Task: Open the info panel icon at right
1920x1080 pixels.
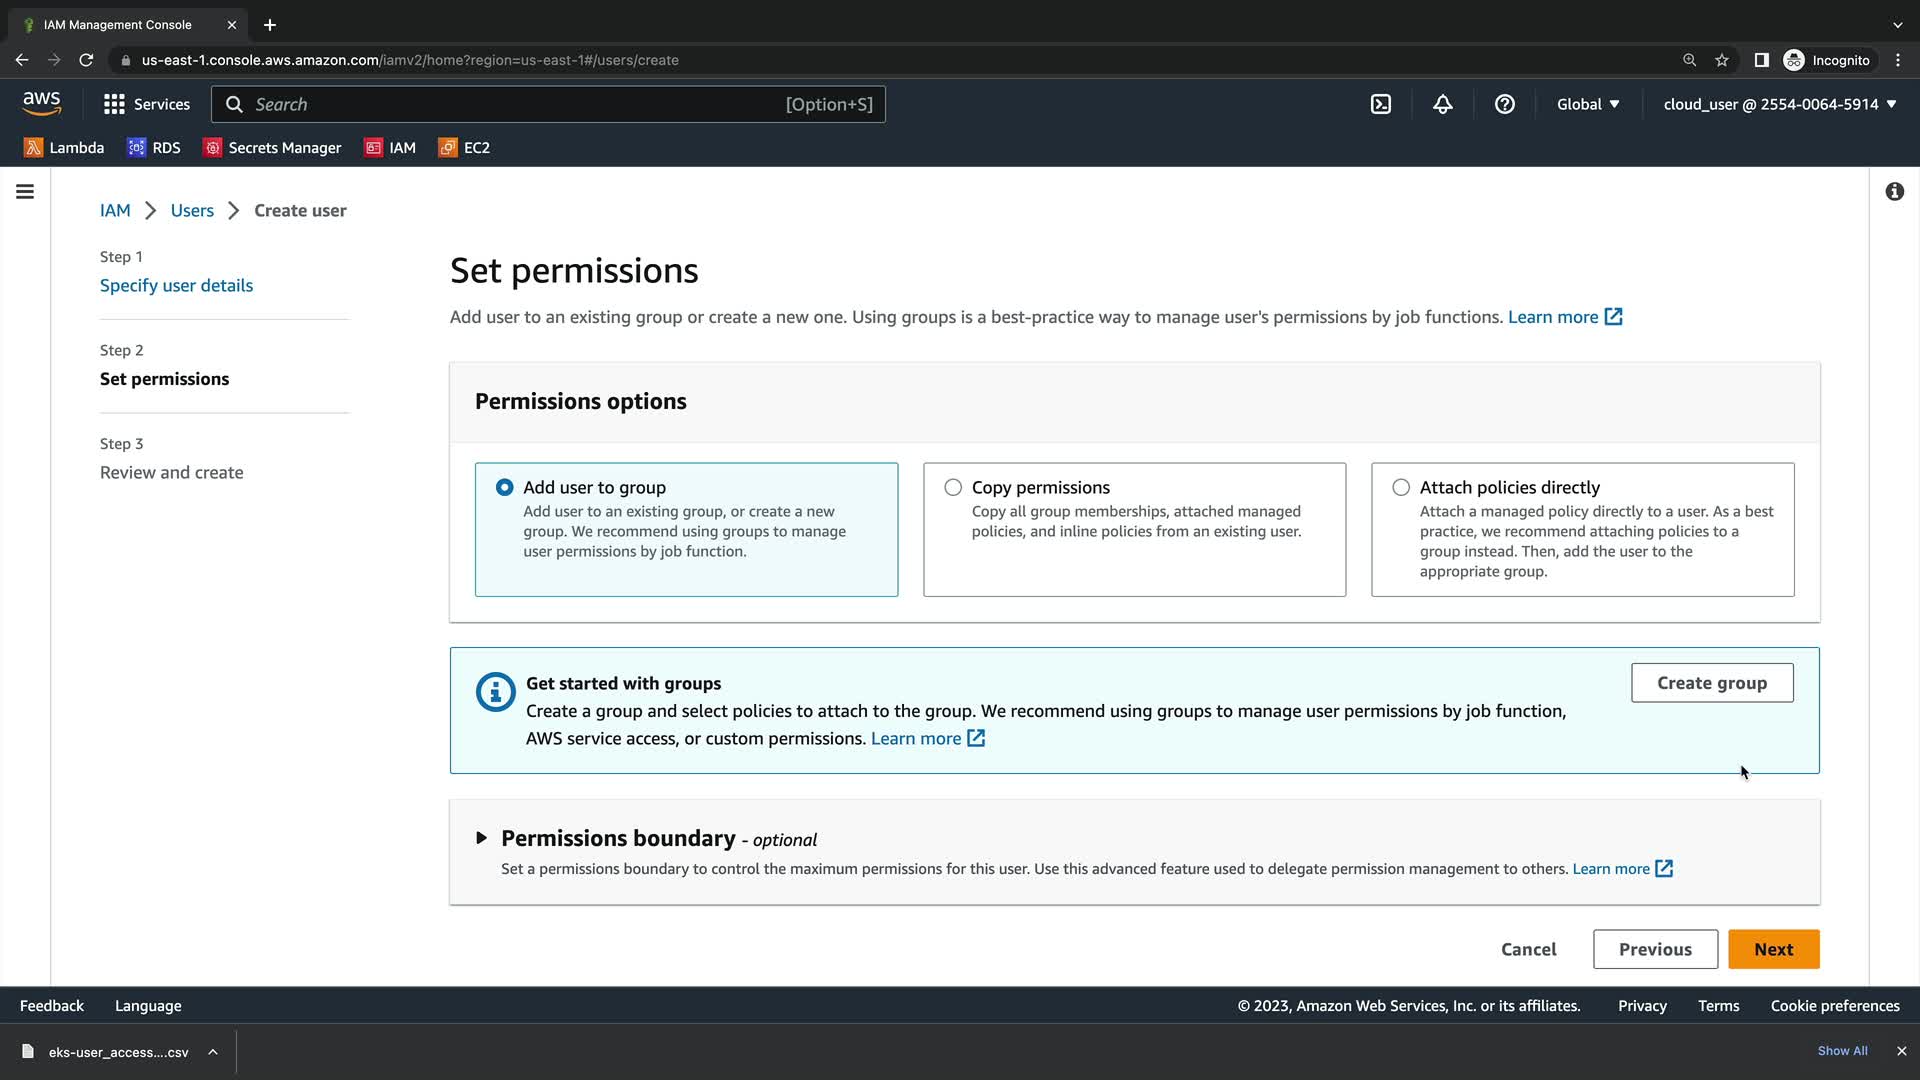Action: 1894,191
